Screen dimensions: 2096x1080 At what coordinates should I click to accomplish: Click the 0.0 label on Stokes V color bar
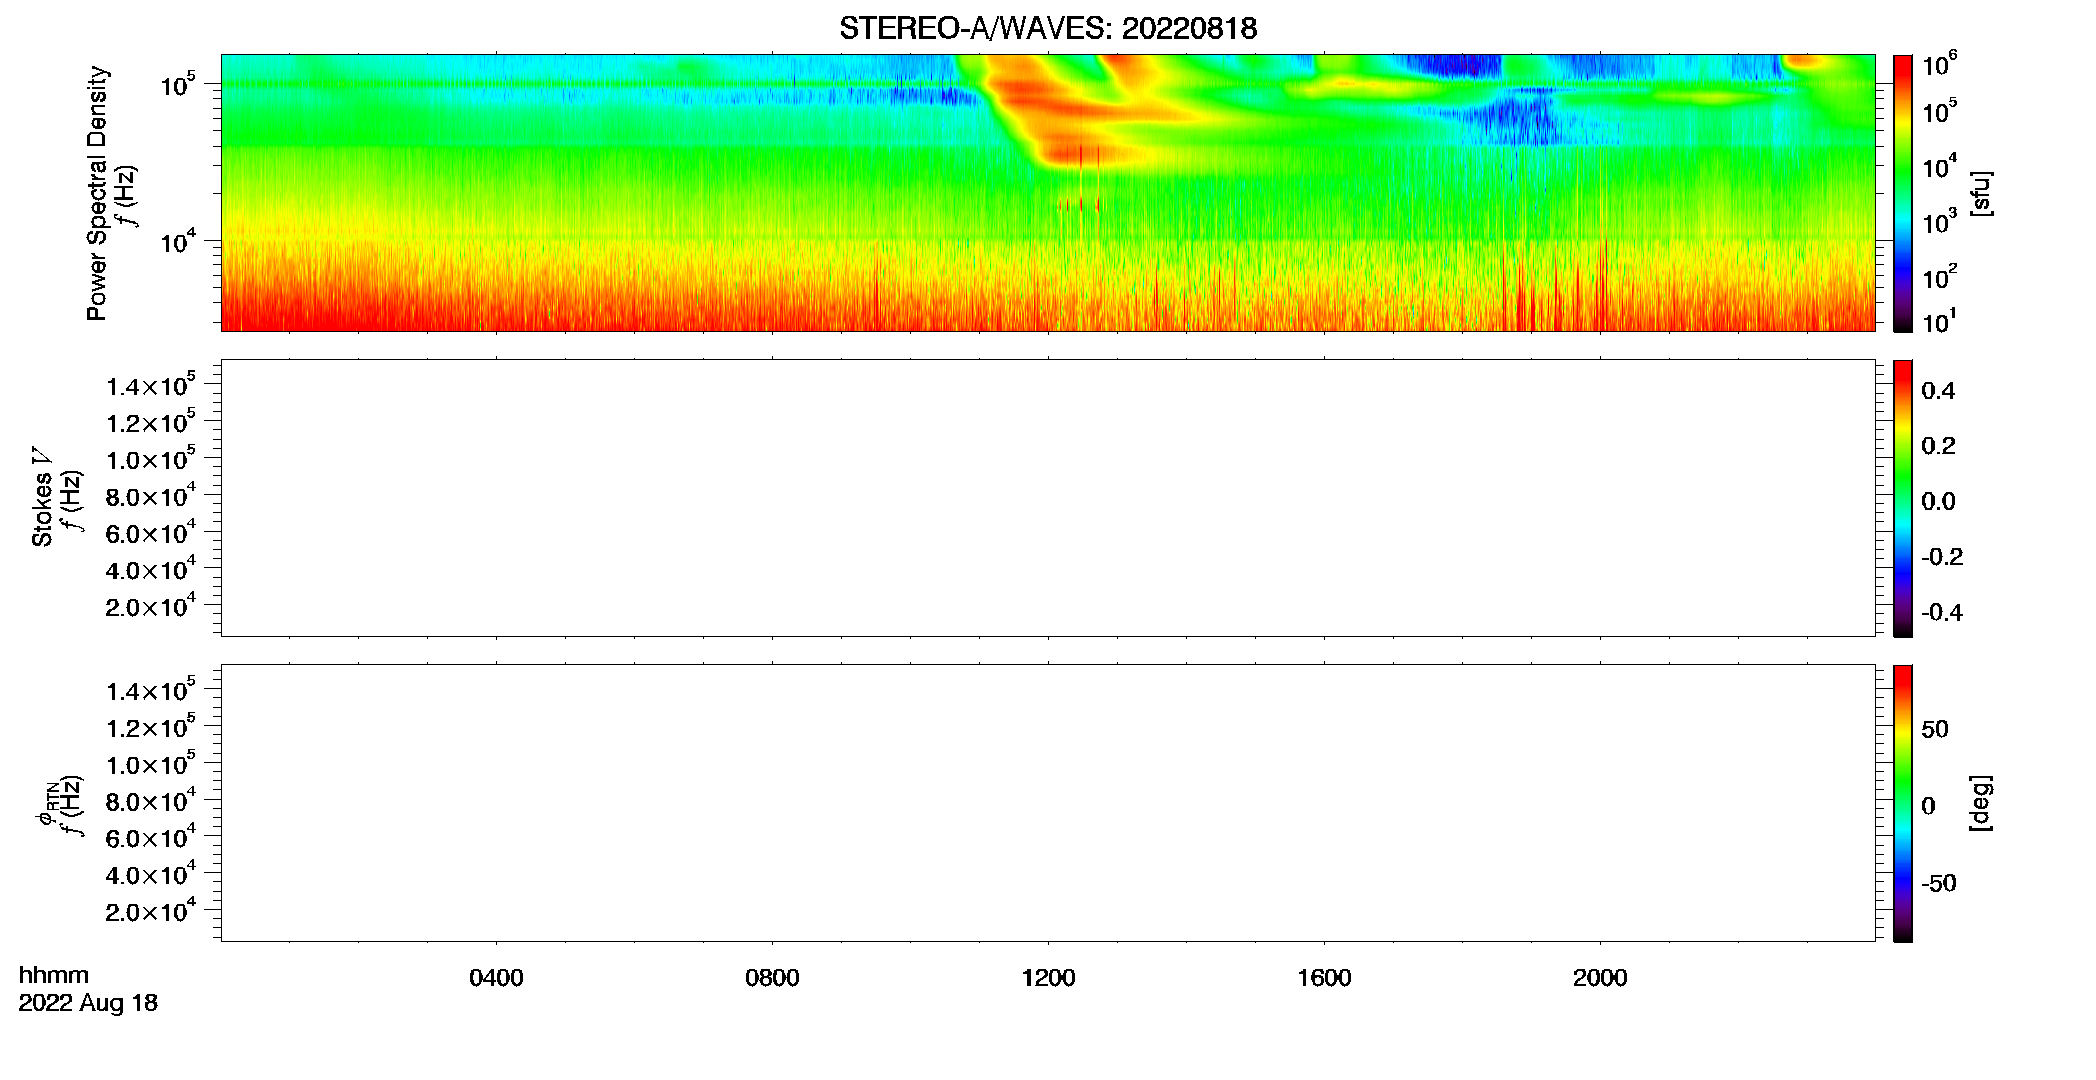point(1938,502)
